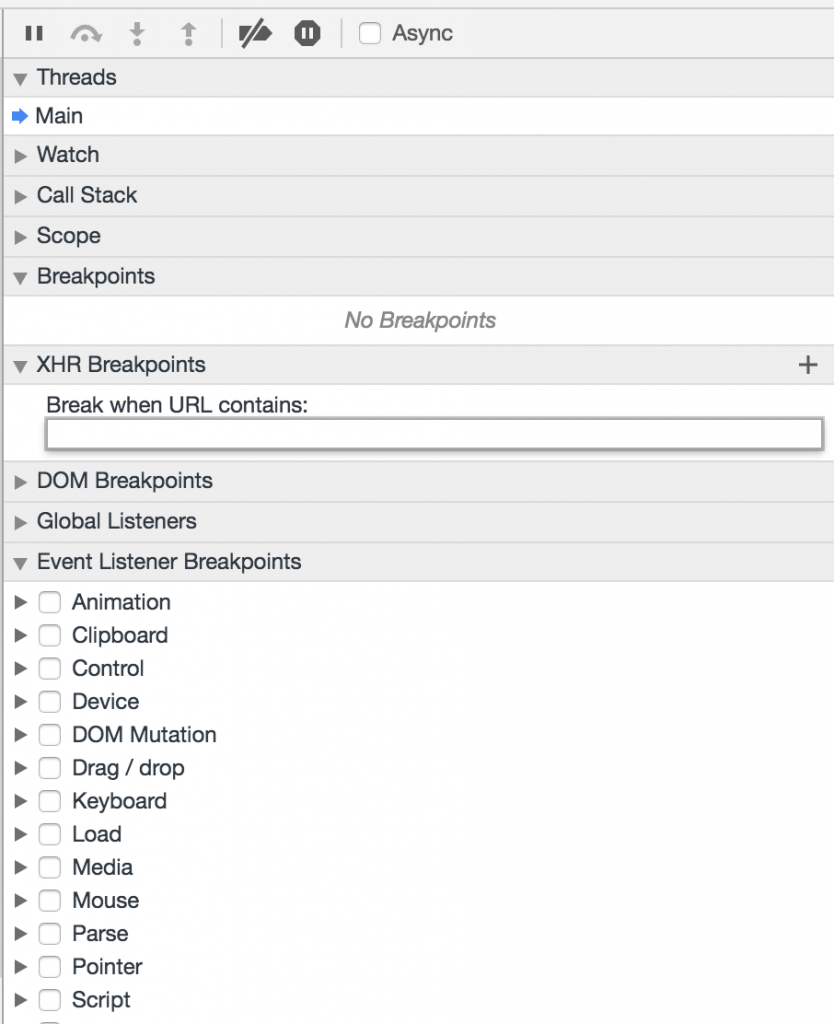Click the Pause on exceptions icon
The height and width of the screenshot is (1024, 834).
tap(307, 33)
